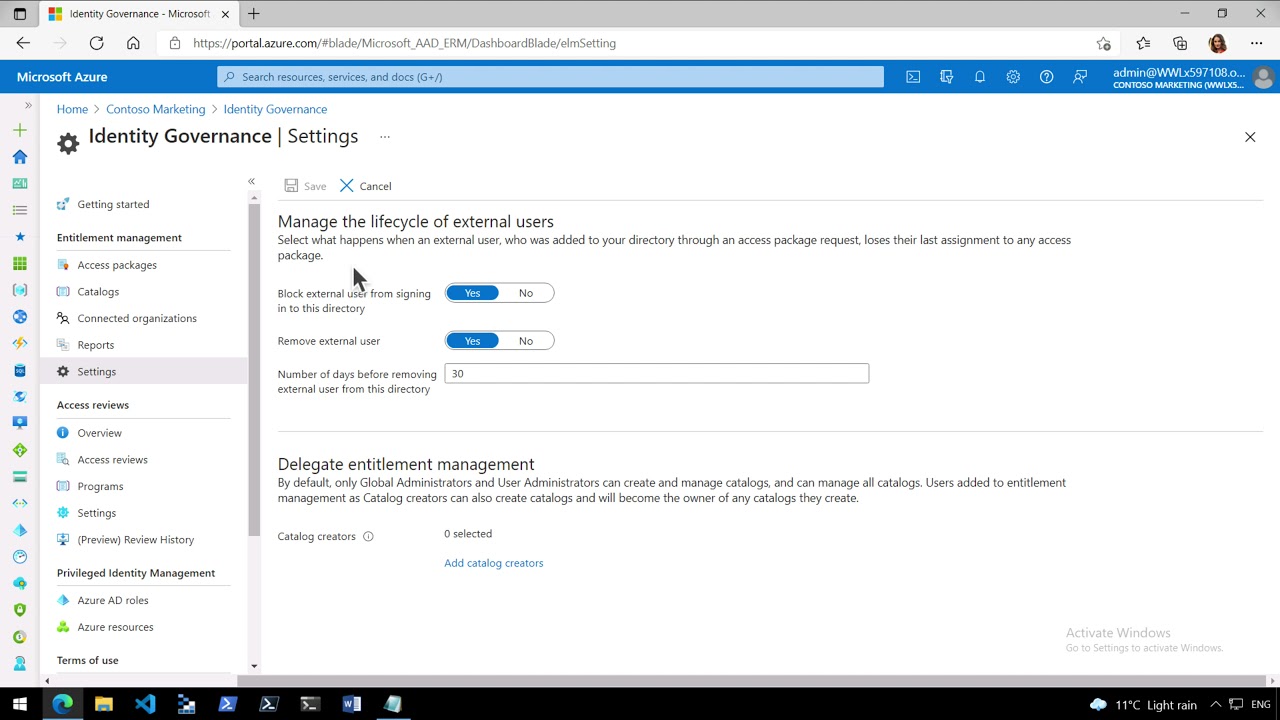Open Connected organizations in the sidebar
The width and height of the screenshot is (1280, 720).
coord(137,318)
